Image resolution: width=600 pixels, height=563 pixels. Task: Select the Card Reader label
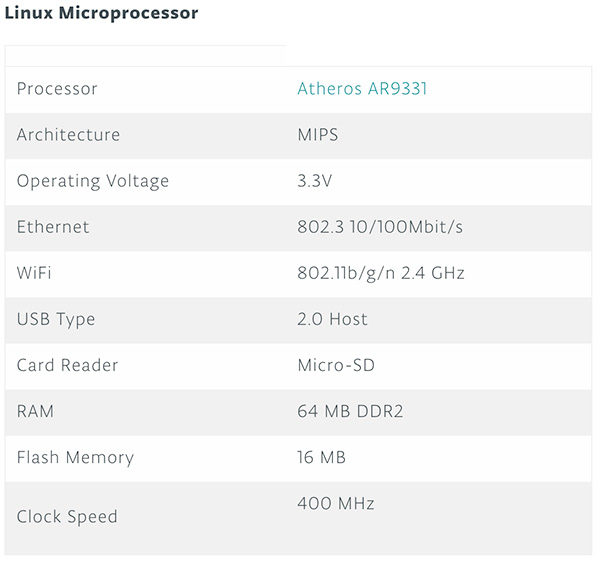(68, 365)
